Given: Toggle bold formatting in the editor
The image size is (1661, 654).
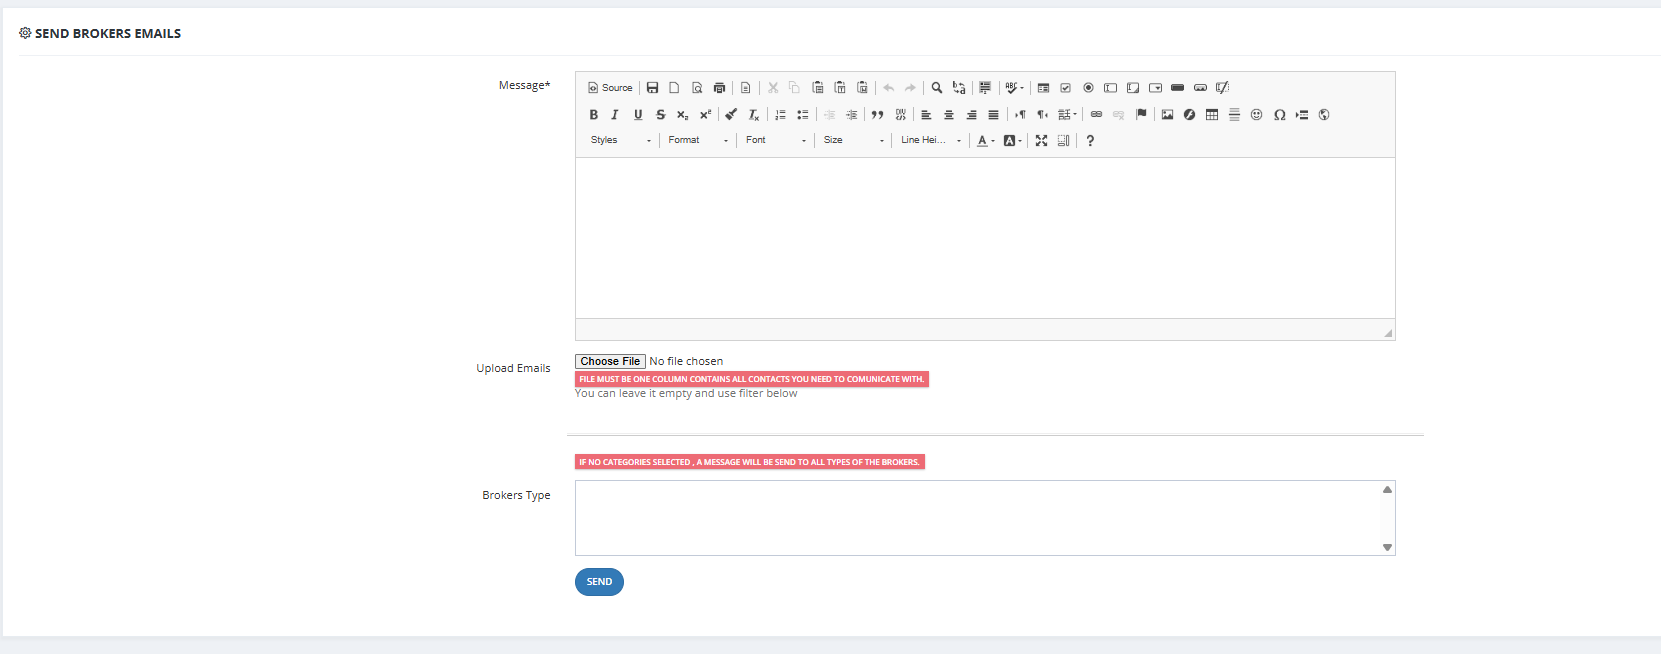Looking at the screenshot, I should coord(593,115).
